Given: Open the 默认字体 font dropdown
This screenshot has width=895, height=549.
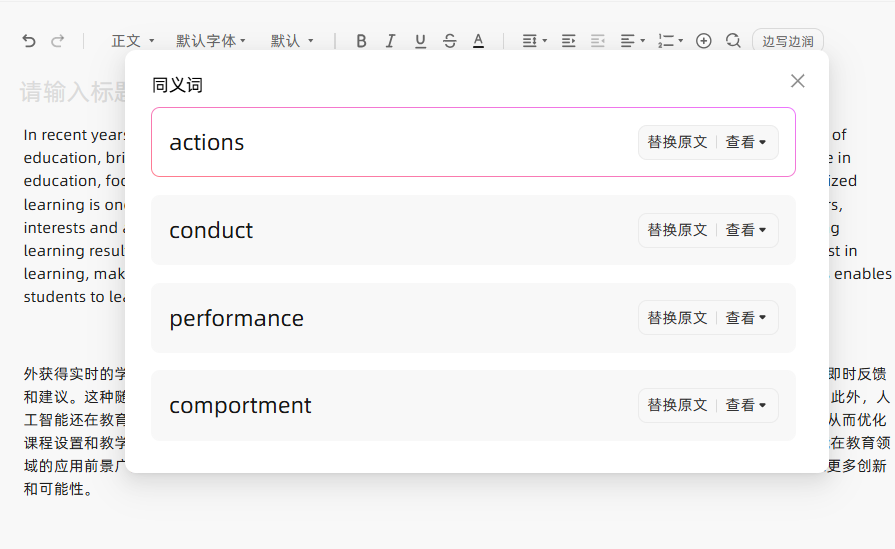Looking at the screenshot, I should 211,41.
